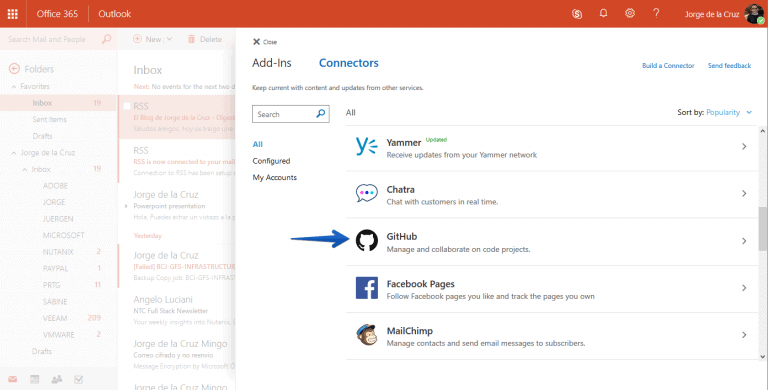Expand the GitHub connector chevron
The image size is (768, 390).
(744, 241)
